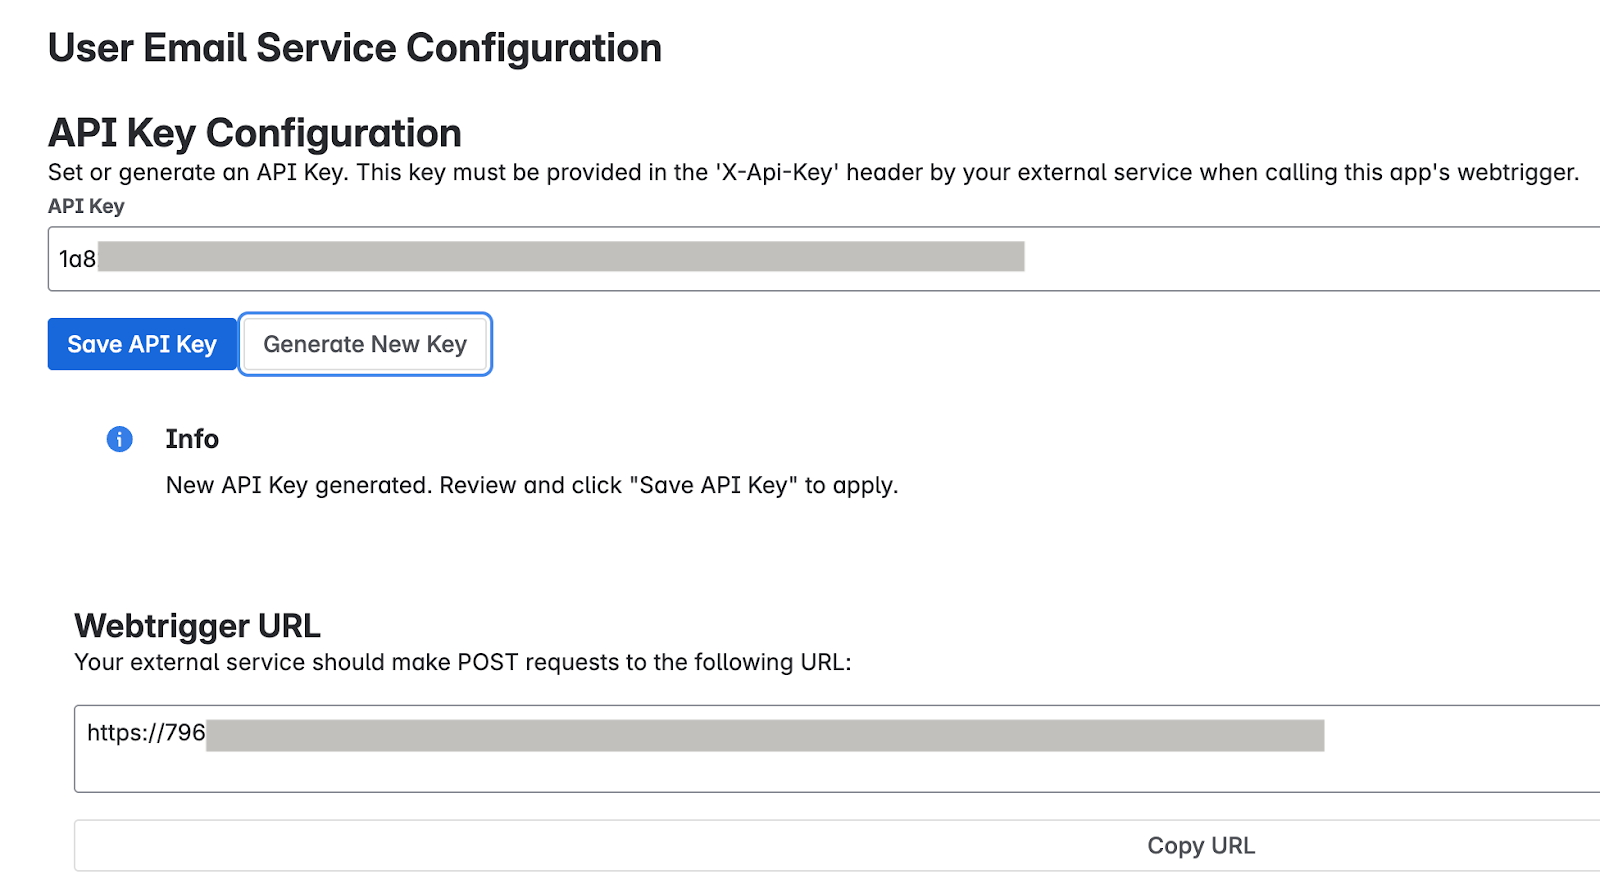Click the redacted gray part of the URL
1600x893 pixels.
click(x=765, y=735)
